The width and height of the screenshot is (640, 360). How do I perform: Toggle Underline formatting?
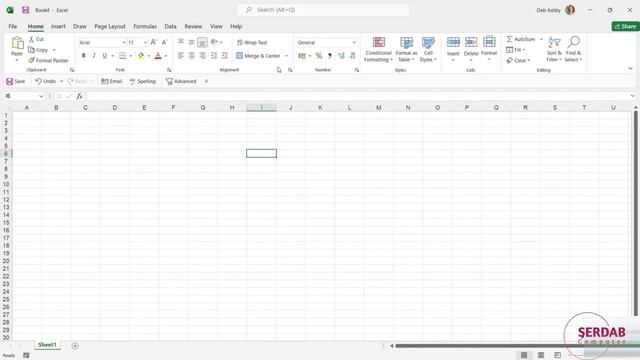pyautogui.click(x=104, y=56)
